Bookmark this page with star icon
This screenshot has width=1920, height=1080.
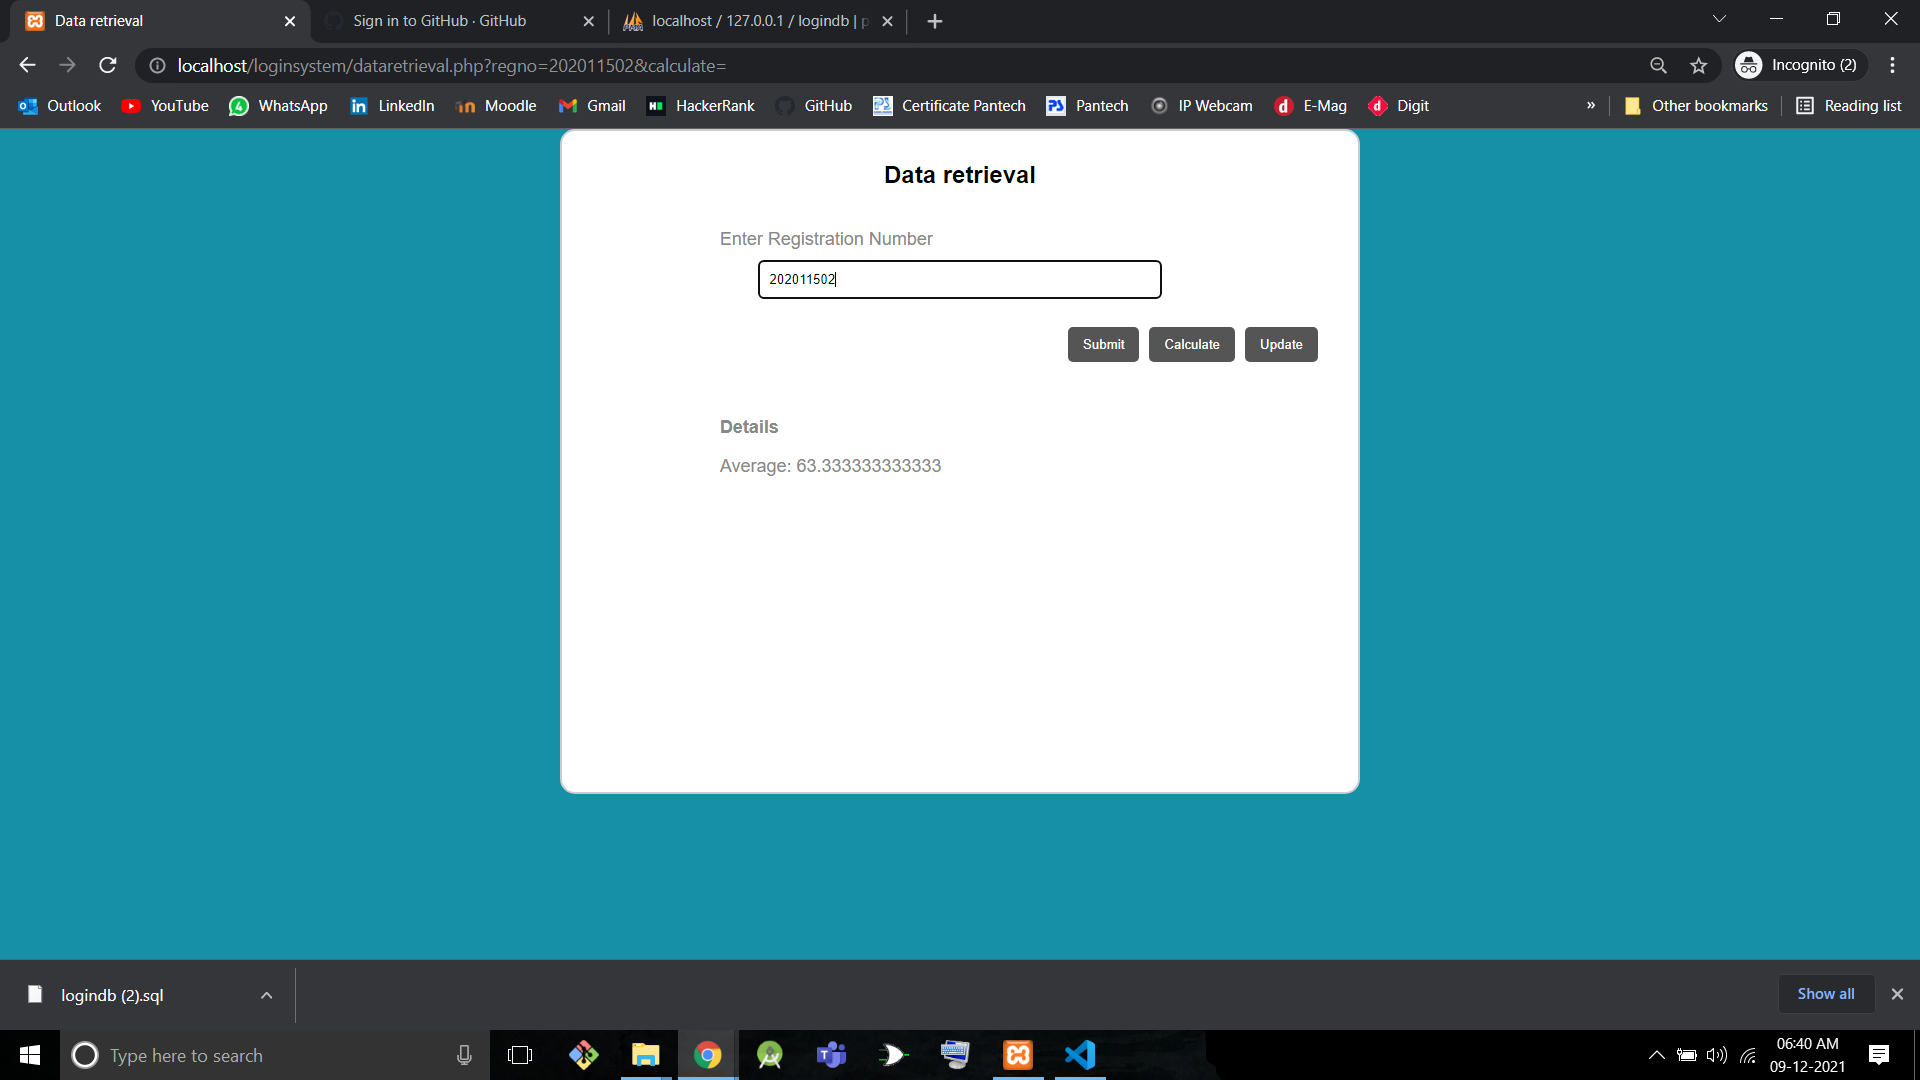click(x=1698, y=65)
